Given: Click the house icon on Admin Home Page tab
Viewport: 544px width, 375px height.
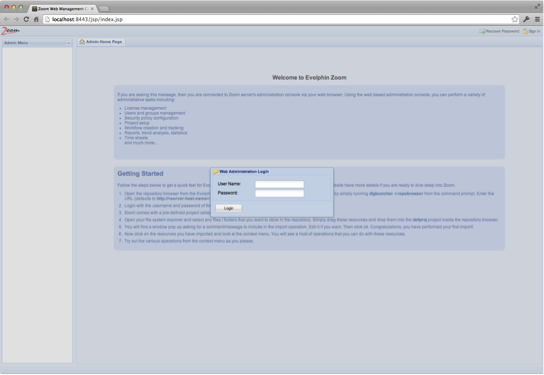Looking at the screenshot, I should point(82,42).
